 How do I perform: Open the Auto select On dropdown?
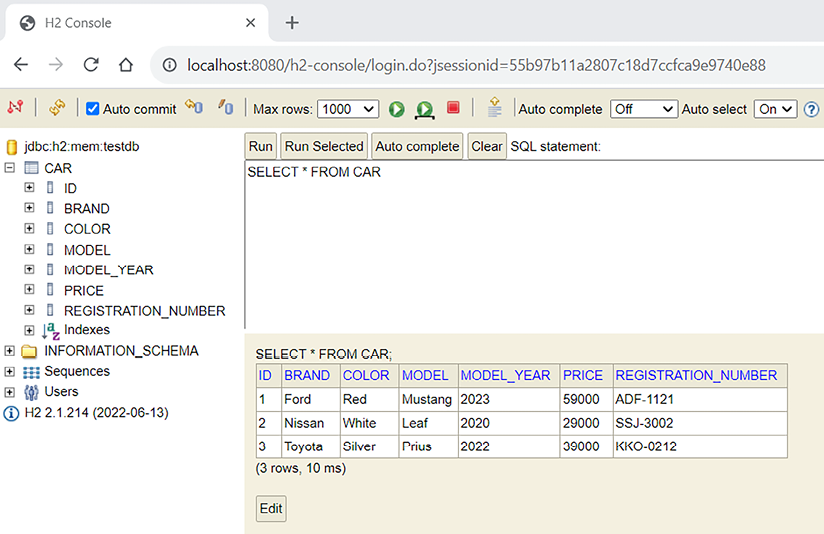pos(775,109)
